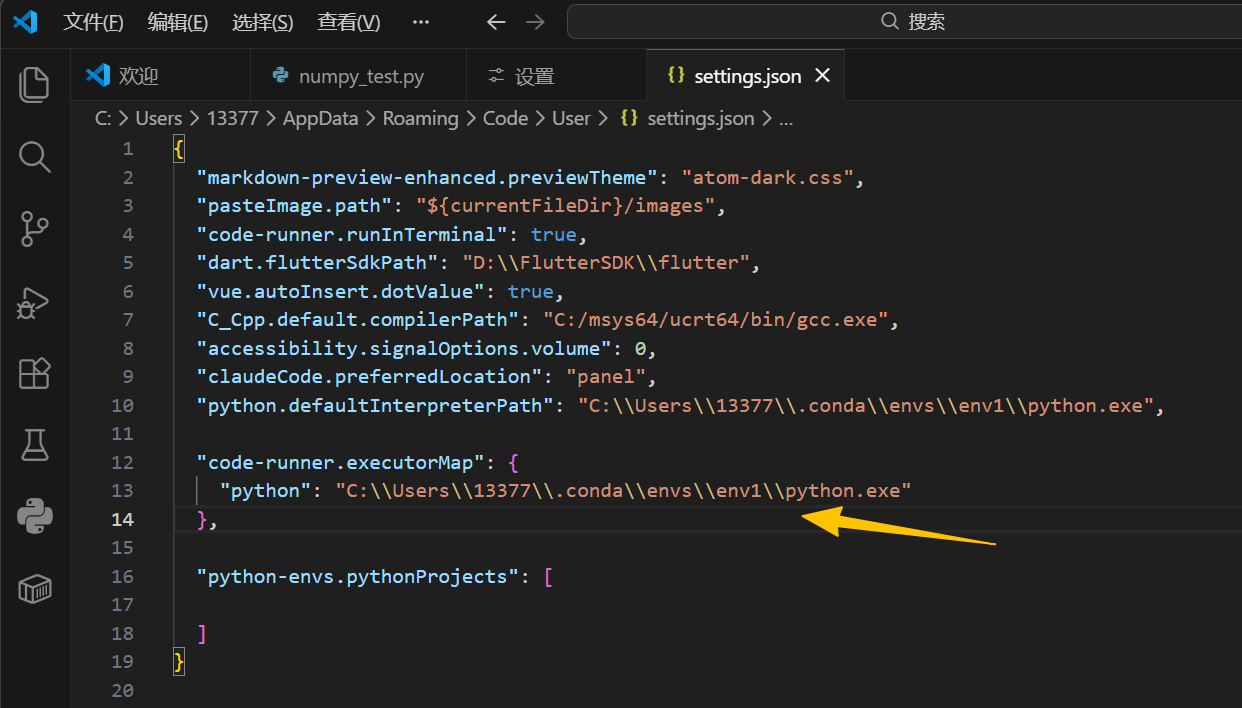Go back with the left navigation arrow

pos(495,22)
